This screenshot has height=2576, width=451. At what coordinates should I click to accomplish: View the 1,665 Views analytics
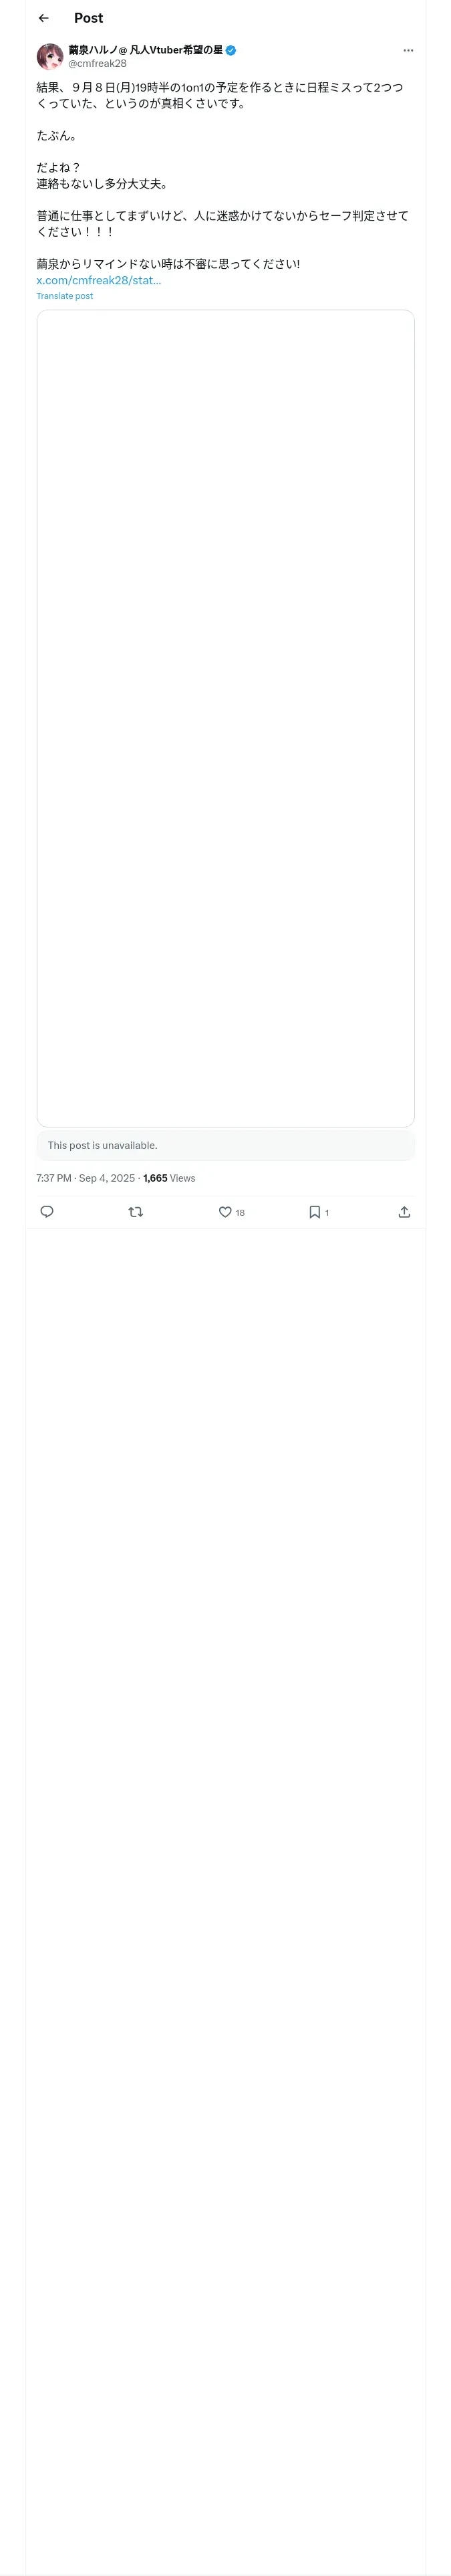tap(169, 1178)
